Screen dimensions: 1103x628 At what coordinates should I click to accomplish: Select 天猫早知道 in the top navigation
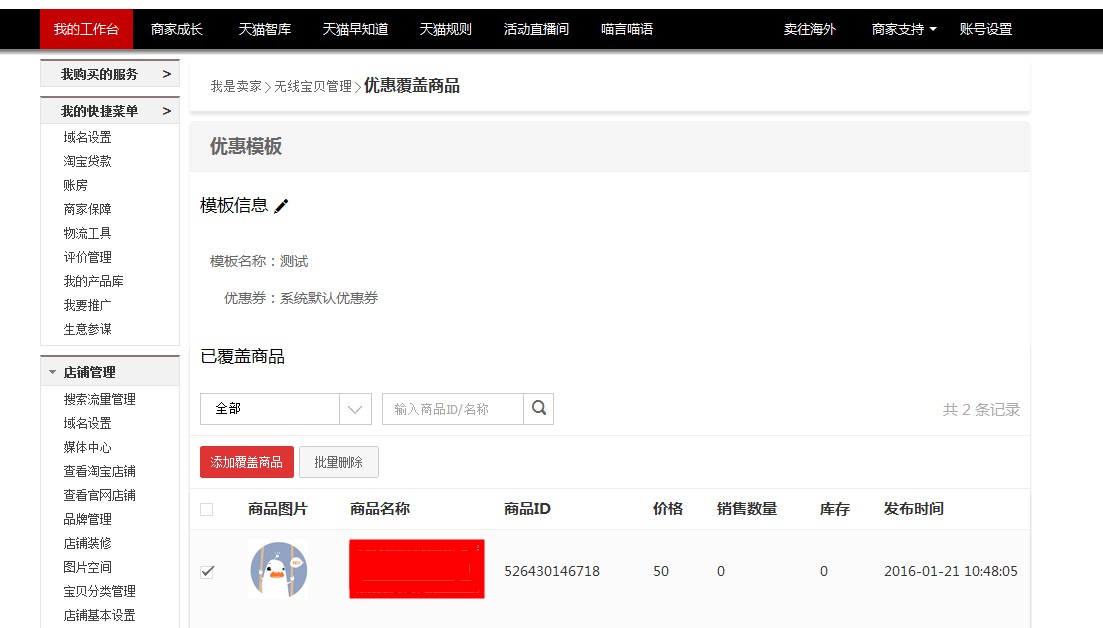point(355,30)
